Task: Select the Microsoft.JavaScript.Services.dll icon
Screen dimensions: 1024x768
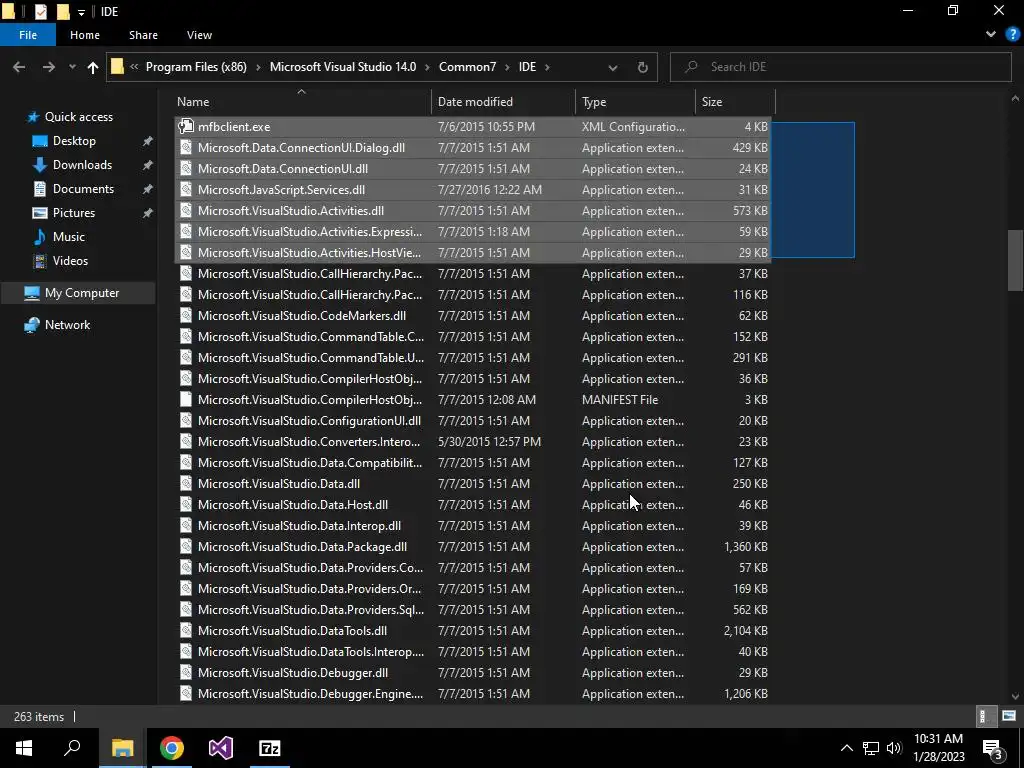Action: click(186, 189)
